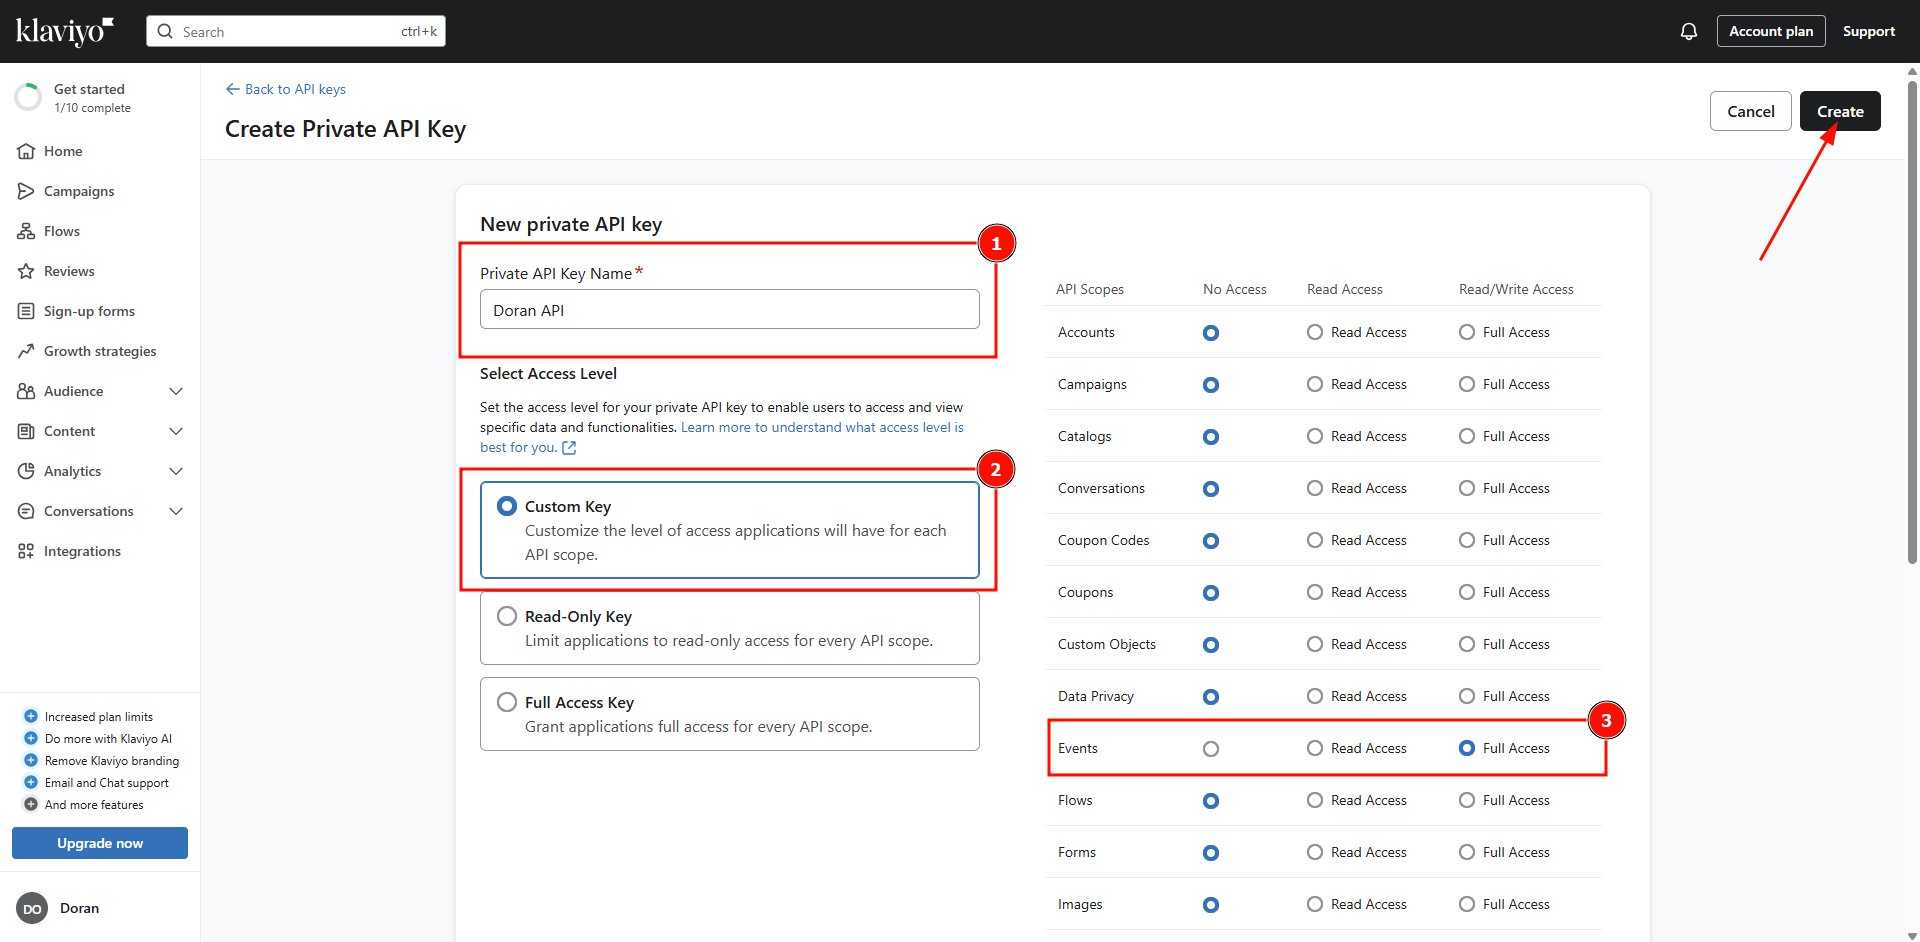Set Flows scope to Full Access
Screen dimensions: 1920x942
point(1467,800)
